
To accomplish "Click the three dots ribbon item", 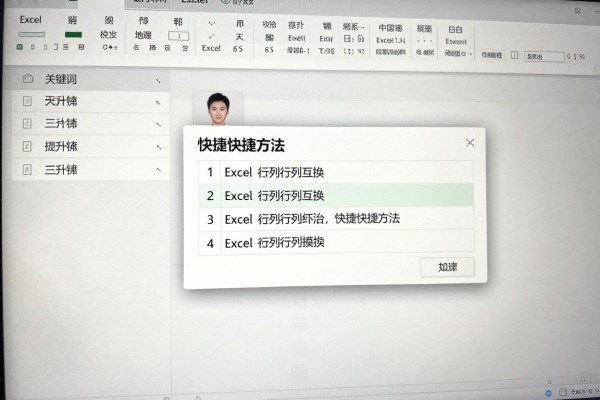I will pos(424,41).
